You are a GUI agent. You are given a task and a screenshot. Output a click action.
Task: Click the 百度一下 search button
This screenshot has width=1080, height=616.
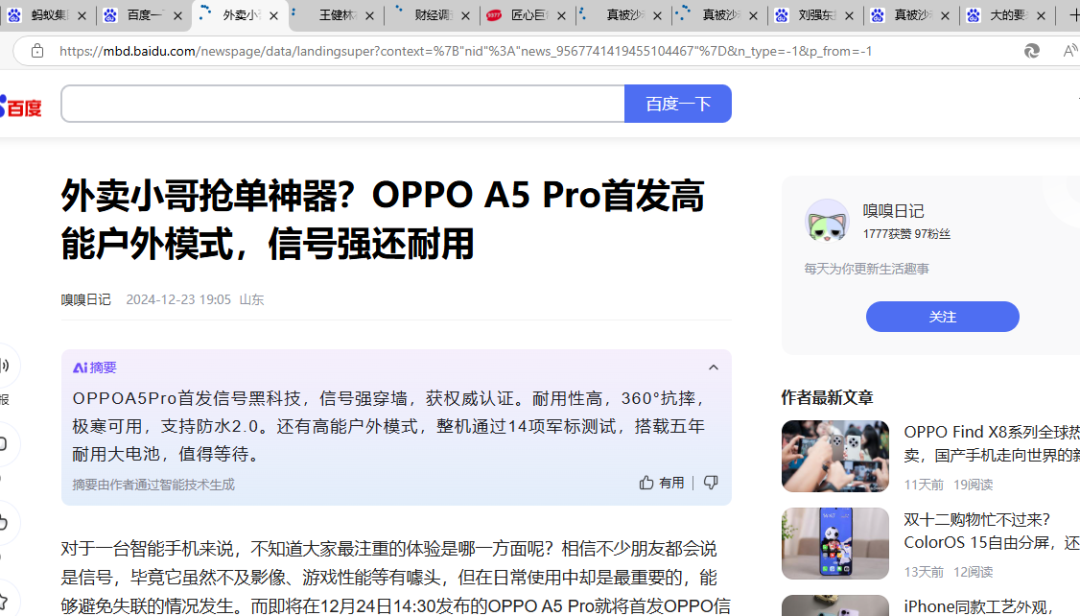(677, 104)
